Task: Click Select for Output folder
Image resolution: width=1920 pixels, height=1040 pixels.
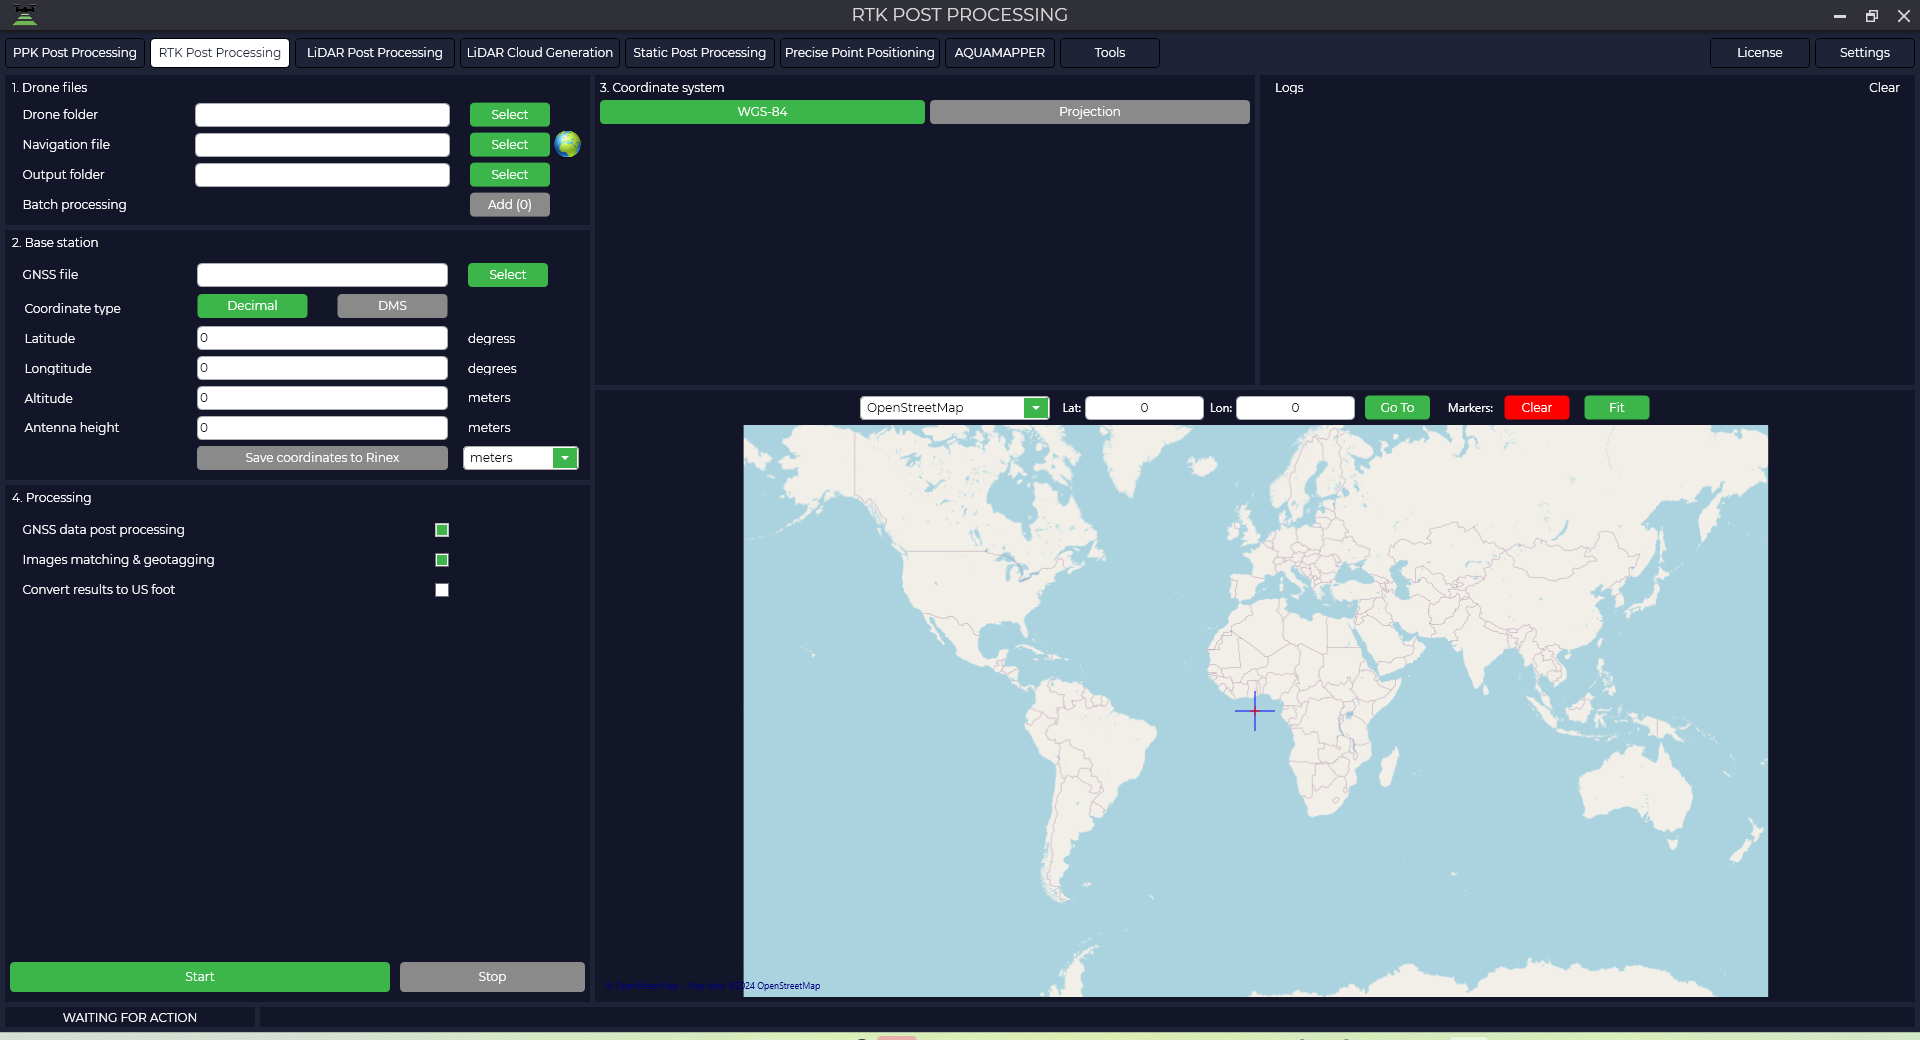Action: click(510, 175)
